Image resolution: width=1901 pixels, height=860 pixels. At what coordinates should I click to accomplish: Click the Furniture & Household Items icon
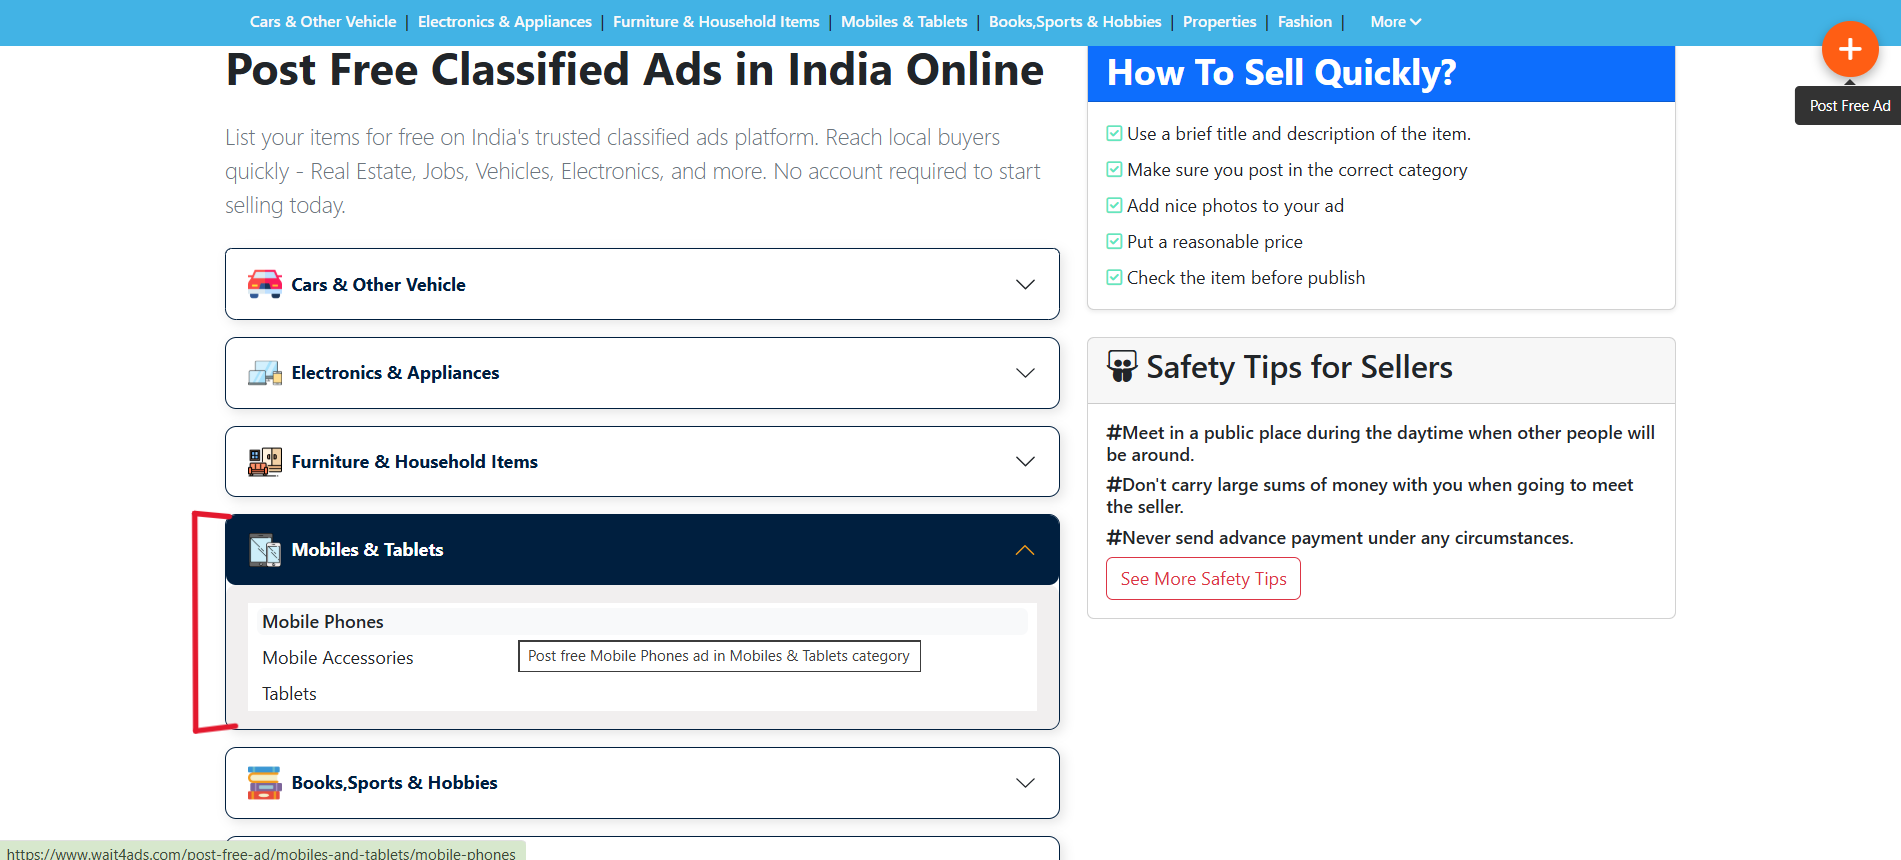265,462
